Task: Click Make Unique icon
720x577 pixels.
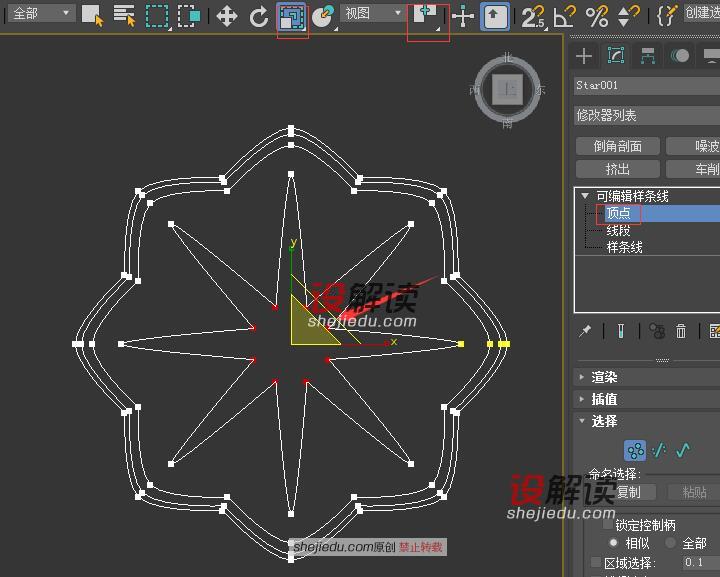Action: 657,331
